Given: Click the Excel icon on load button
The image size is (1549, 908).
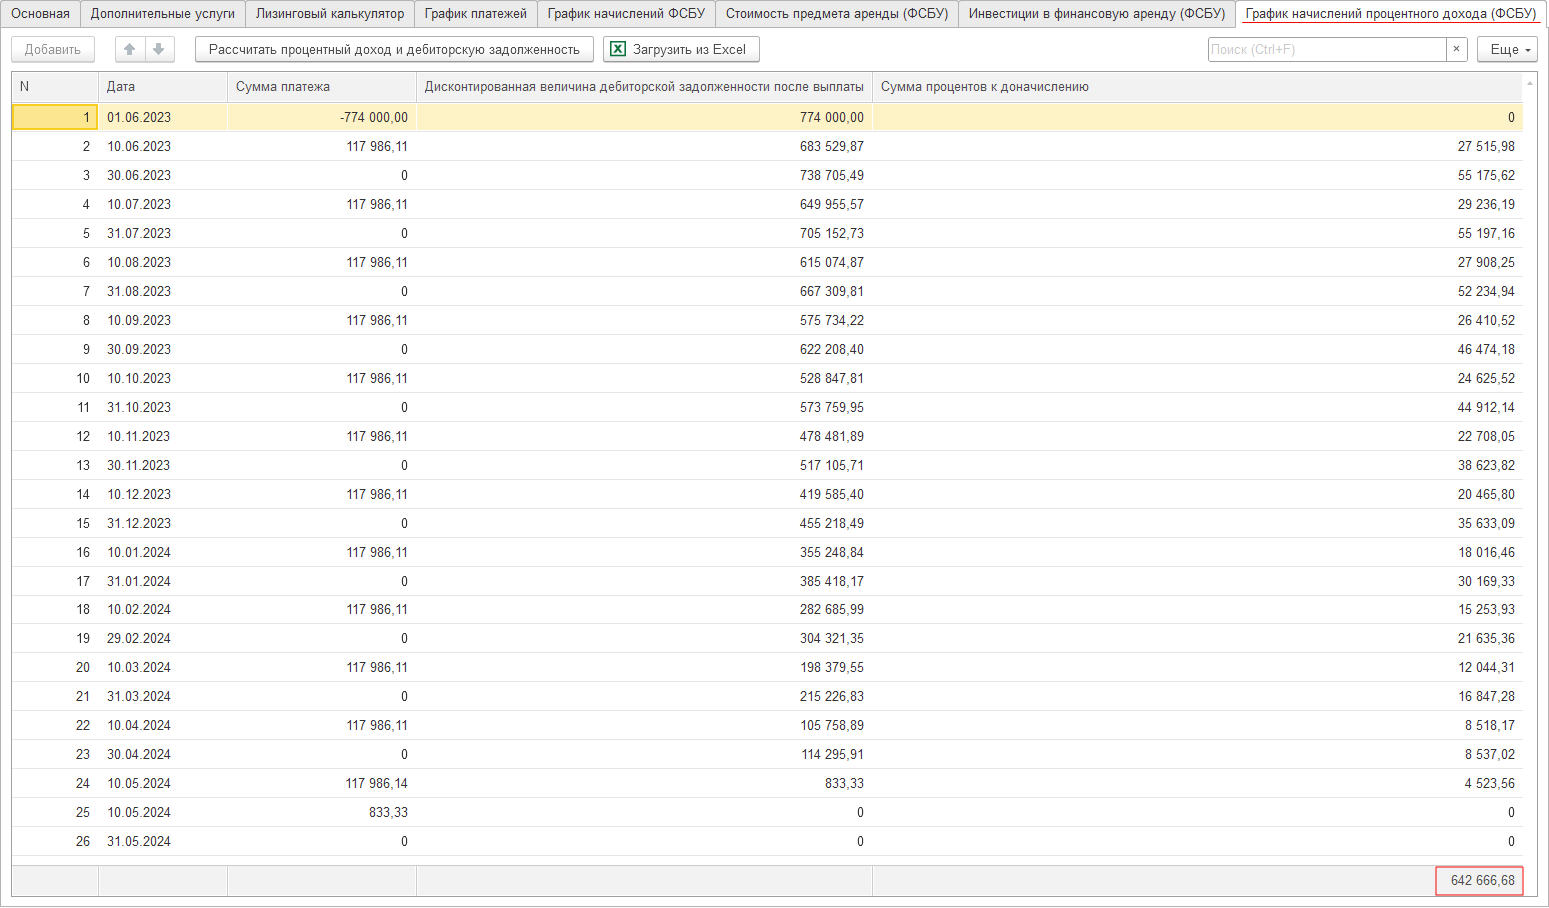Looking at the screenshot, I should tap(618, 49).
